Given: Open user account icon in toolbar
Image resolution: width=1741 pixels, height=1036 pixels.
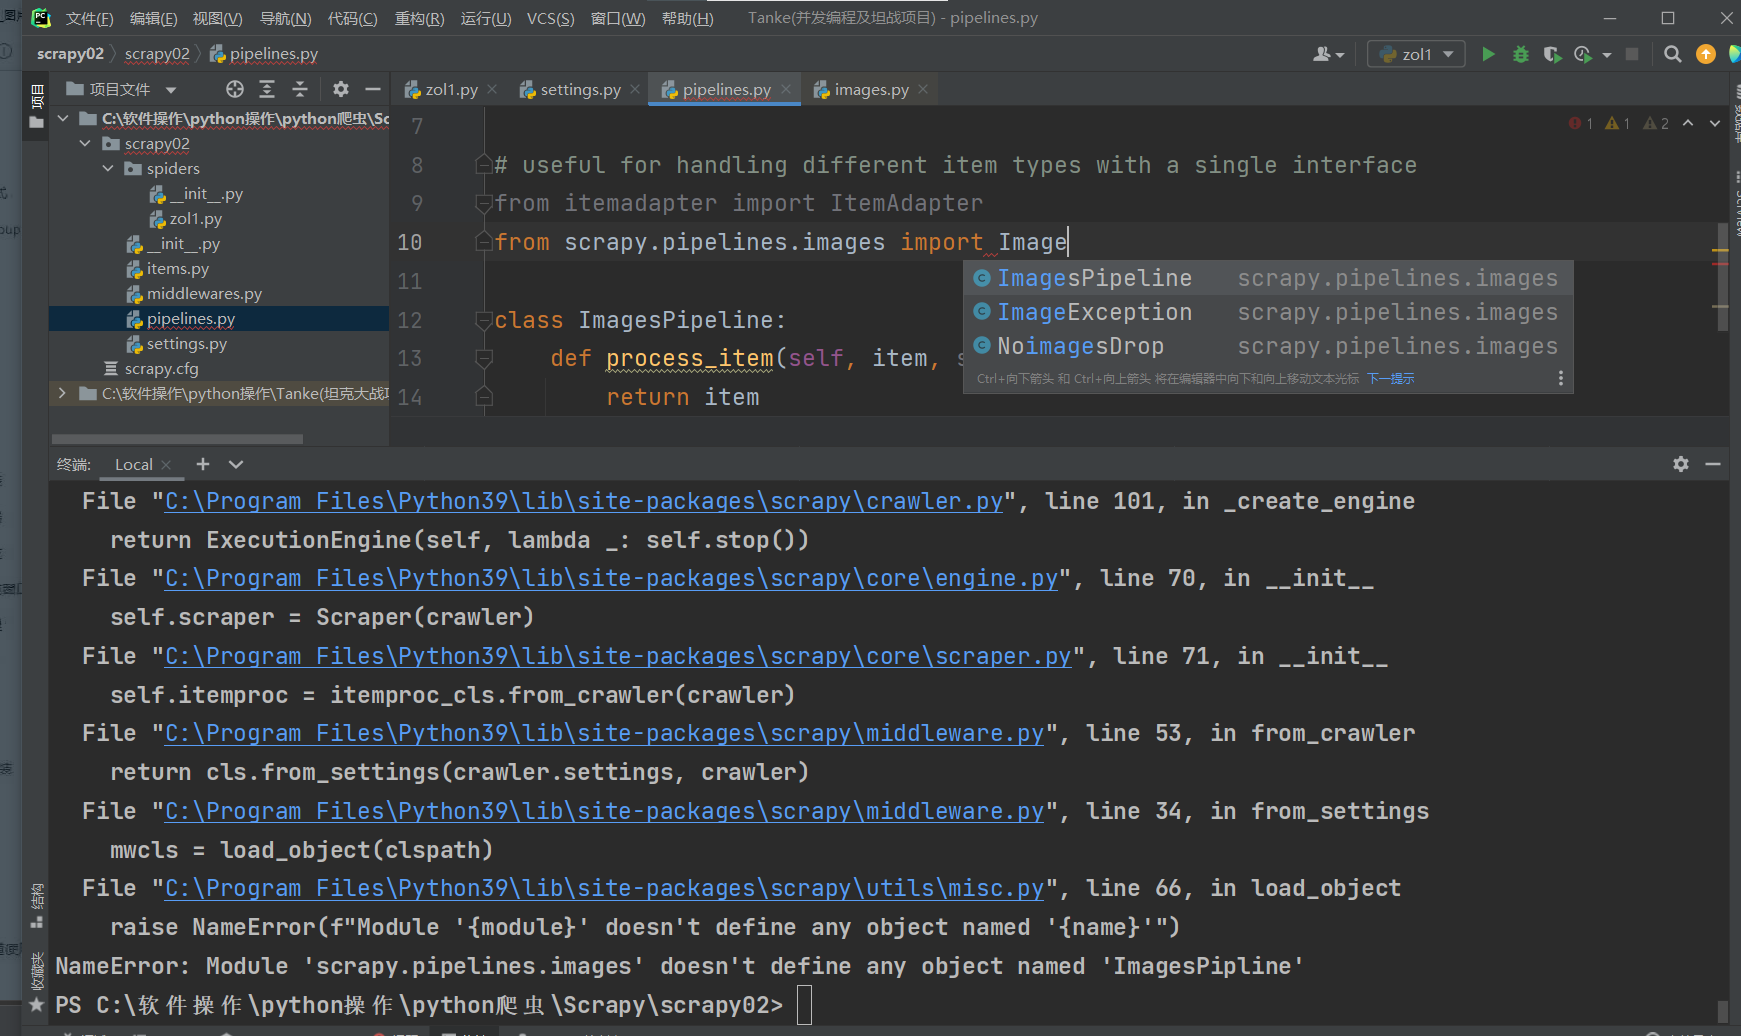Looking at the screenshot, I should point(1328,54).
